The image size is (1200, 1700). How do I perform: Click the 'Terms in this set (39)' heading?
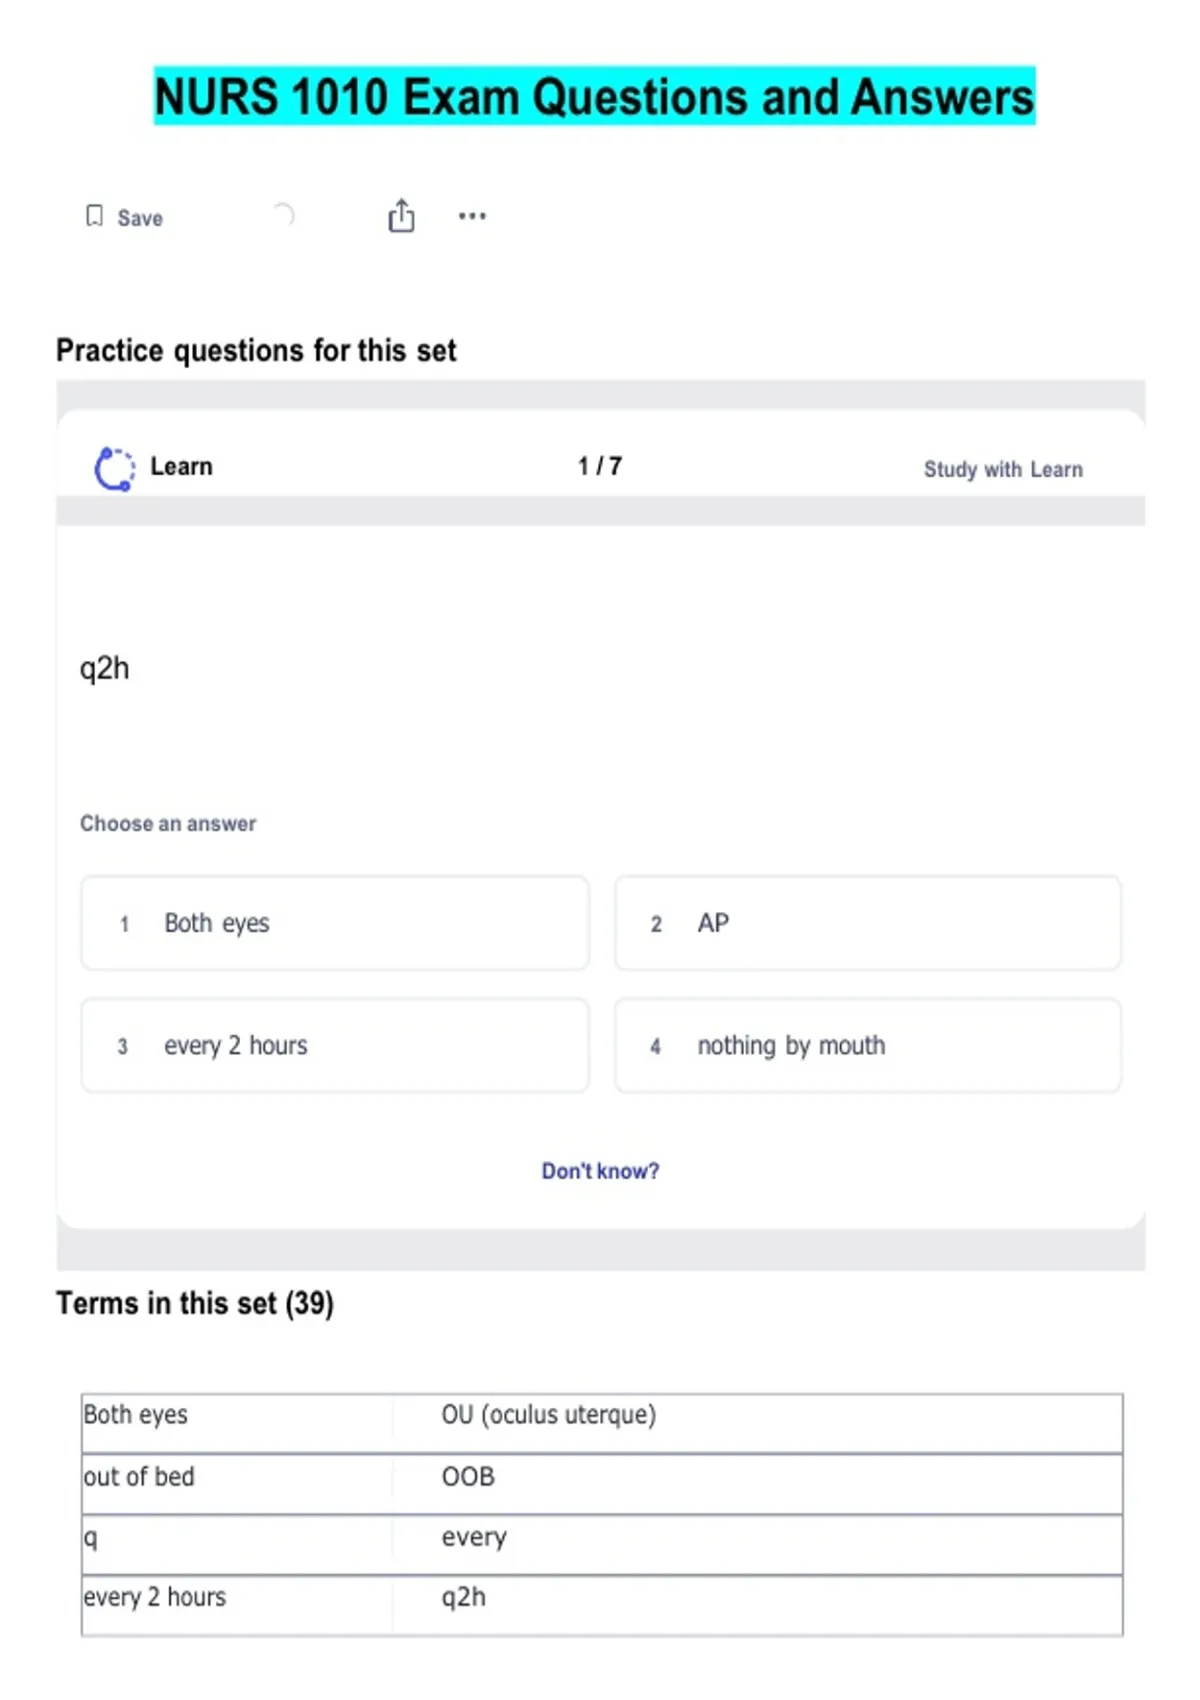pyautogui.click(x=195, y=1303)
